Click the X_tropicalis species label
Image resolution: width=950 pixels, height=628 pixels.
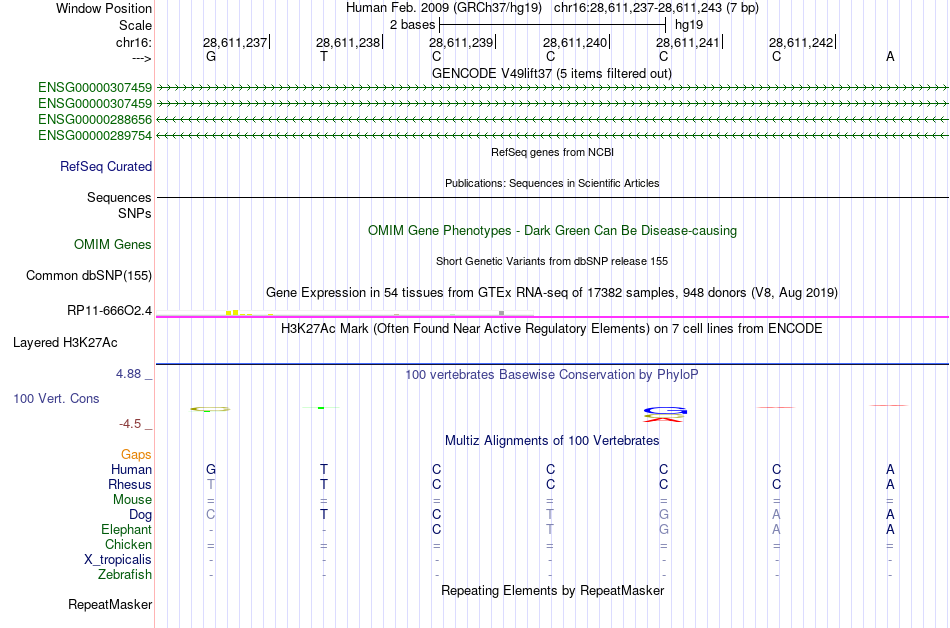click(118, 560)
